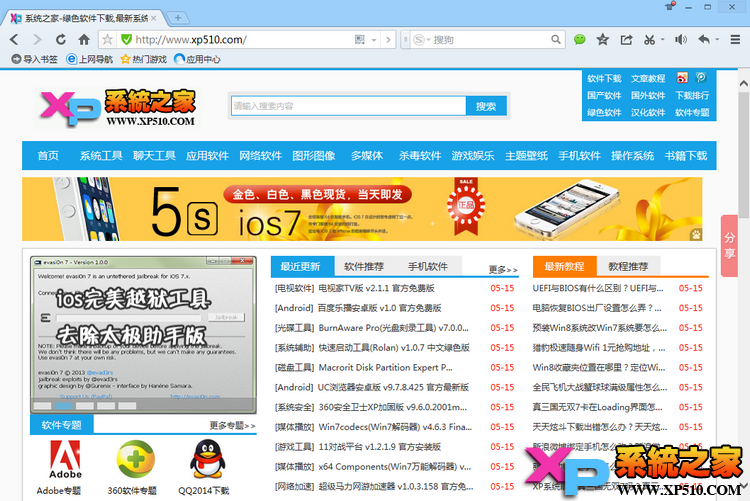This screenshot has height=501, width=750.
Task: Open the browser hamburger menu
Action: [735, 39]
